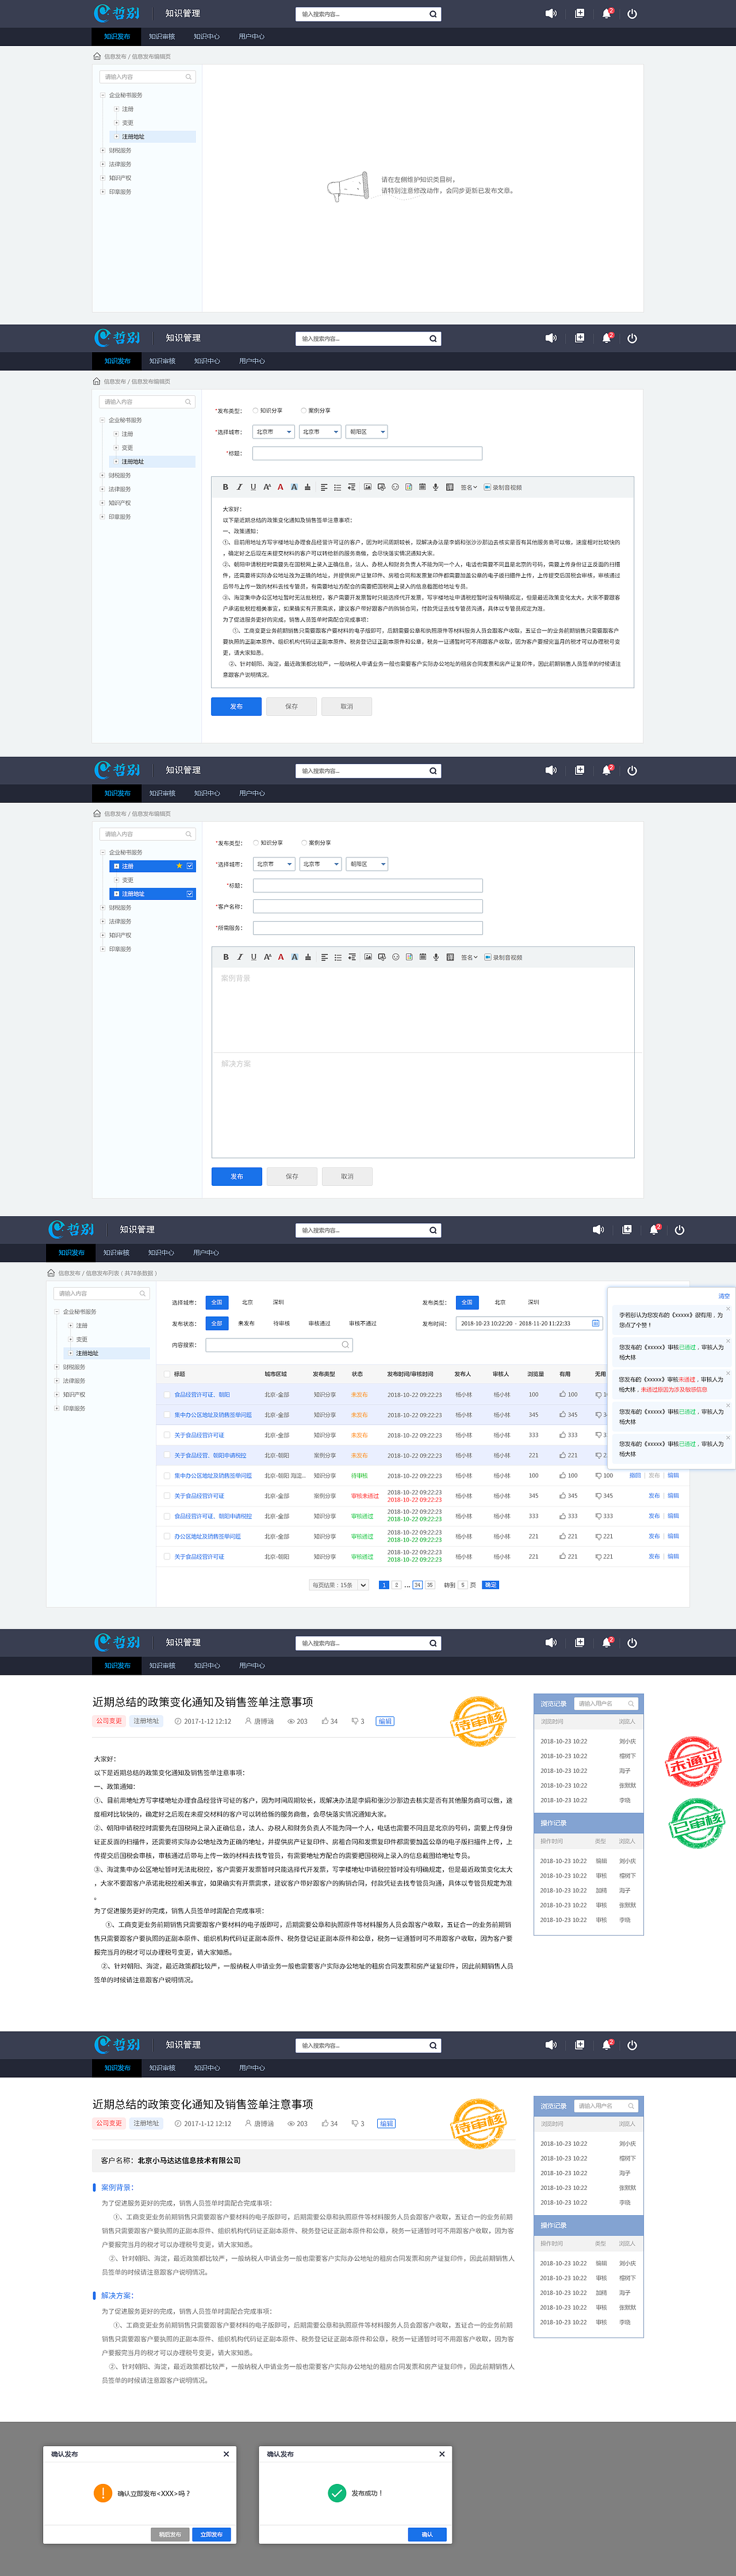Toggle underline in the filled article editor
736x2576 pixels.
pos(253,487)
